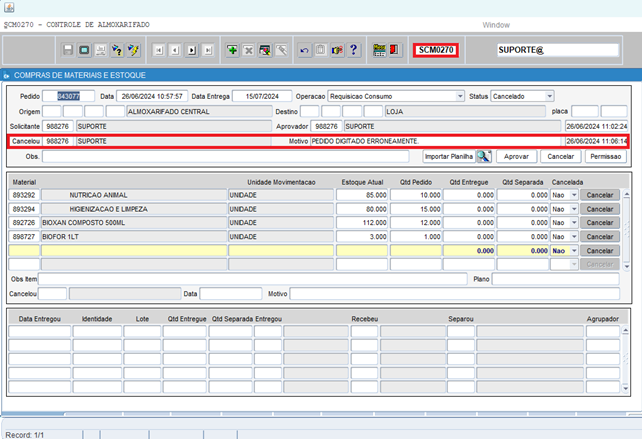Image resolution: width=642 pixels, height=439 pixels.
Task: Click the green plus insert record icon
Action: coord(232,50)
